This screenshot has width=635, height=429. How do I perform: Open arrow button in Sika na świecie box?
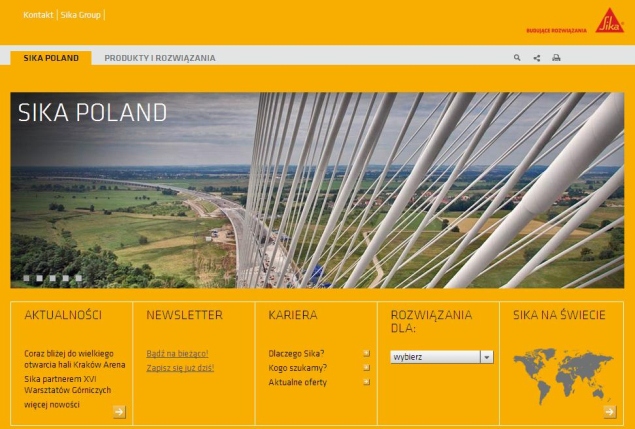pos(610,412)
